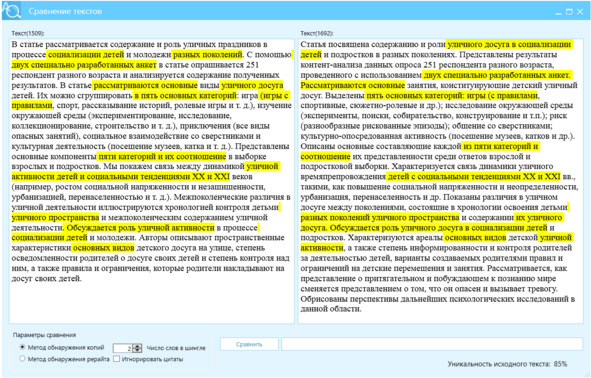The height and width of the screenshot is (378, 591).
Task: Decrease shingle word count with down arrow
Action: (x=138, y=350)
